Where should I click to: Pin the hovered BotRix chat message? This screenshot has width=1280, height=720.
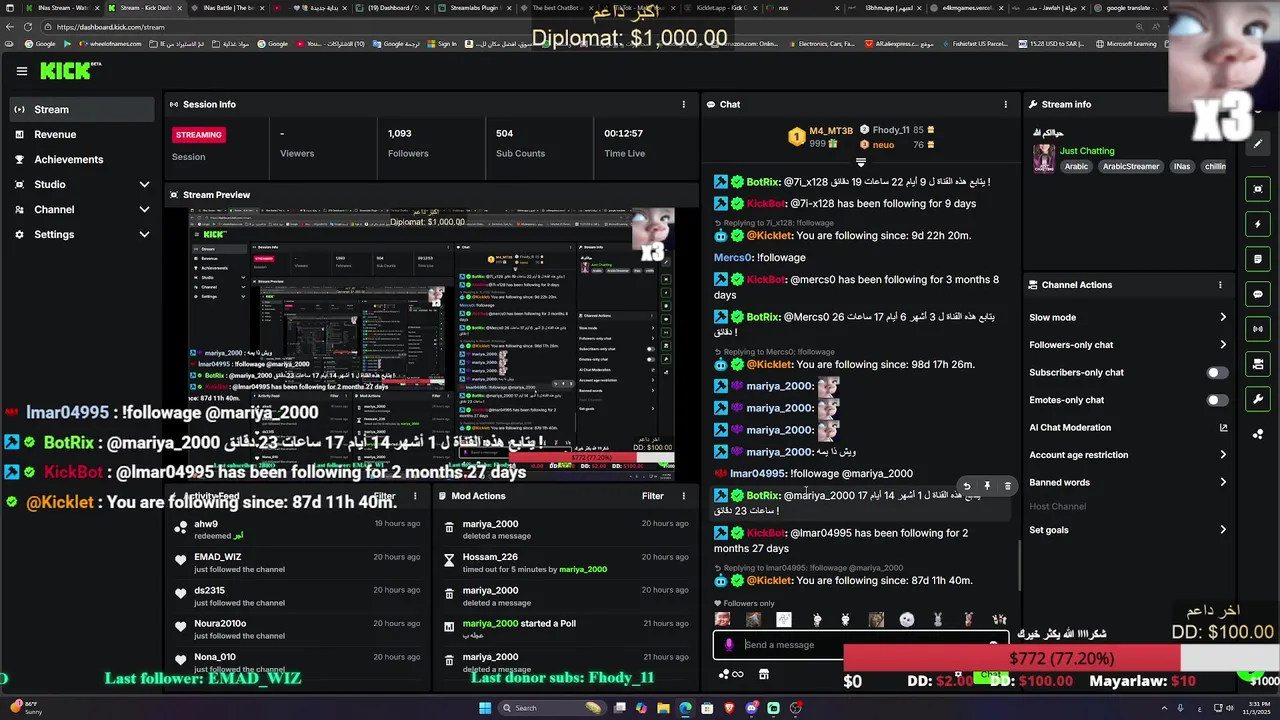point(987,486)
